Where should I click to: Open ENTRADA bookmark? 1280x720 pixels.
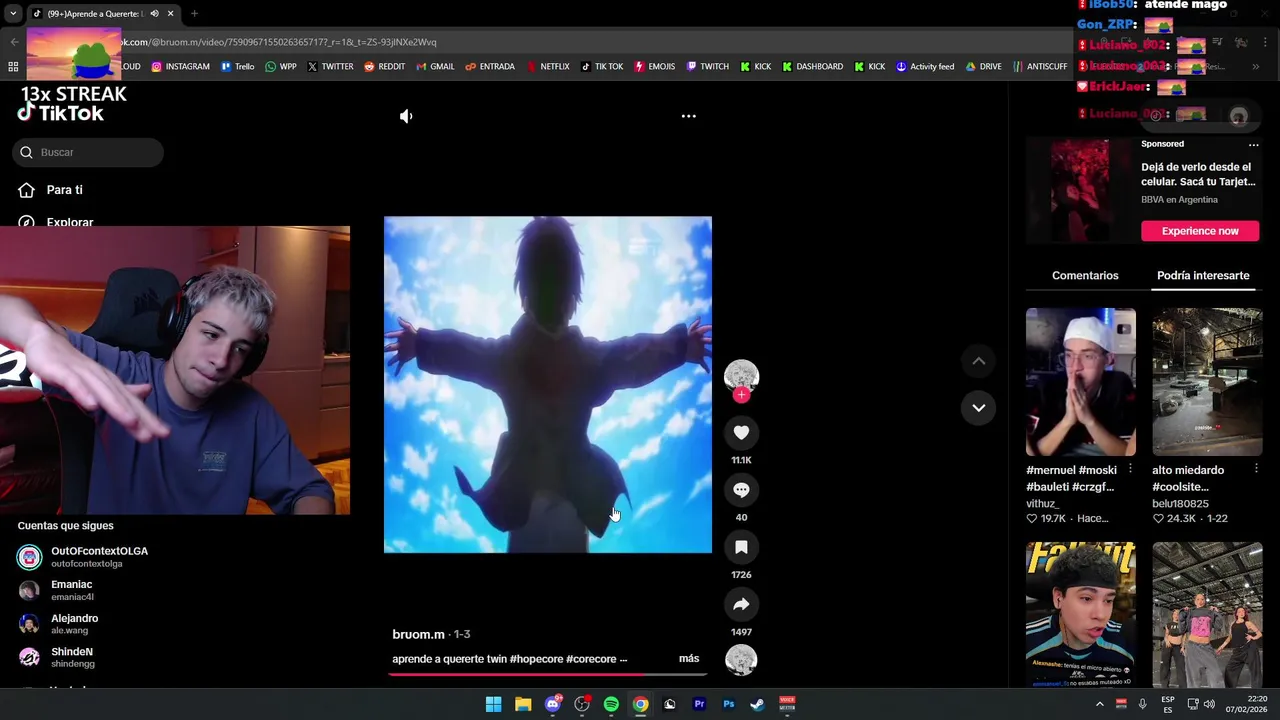pyautogui.click(x=490, y=67)
